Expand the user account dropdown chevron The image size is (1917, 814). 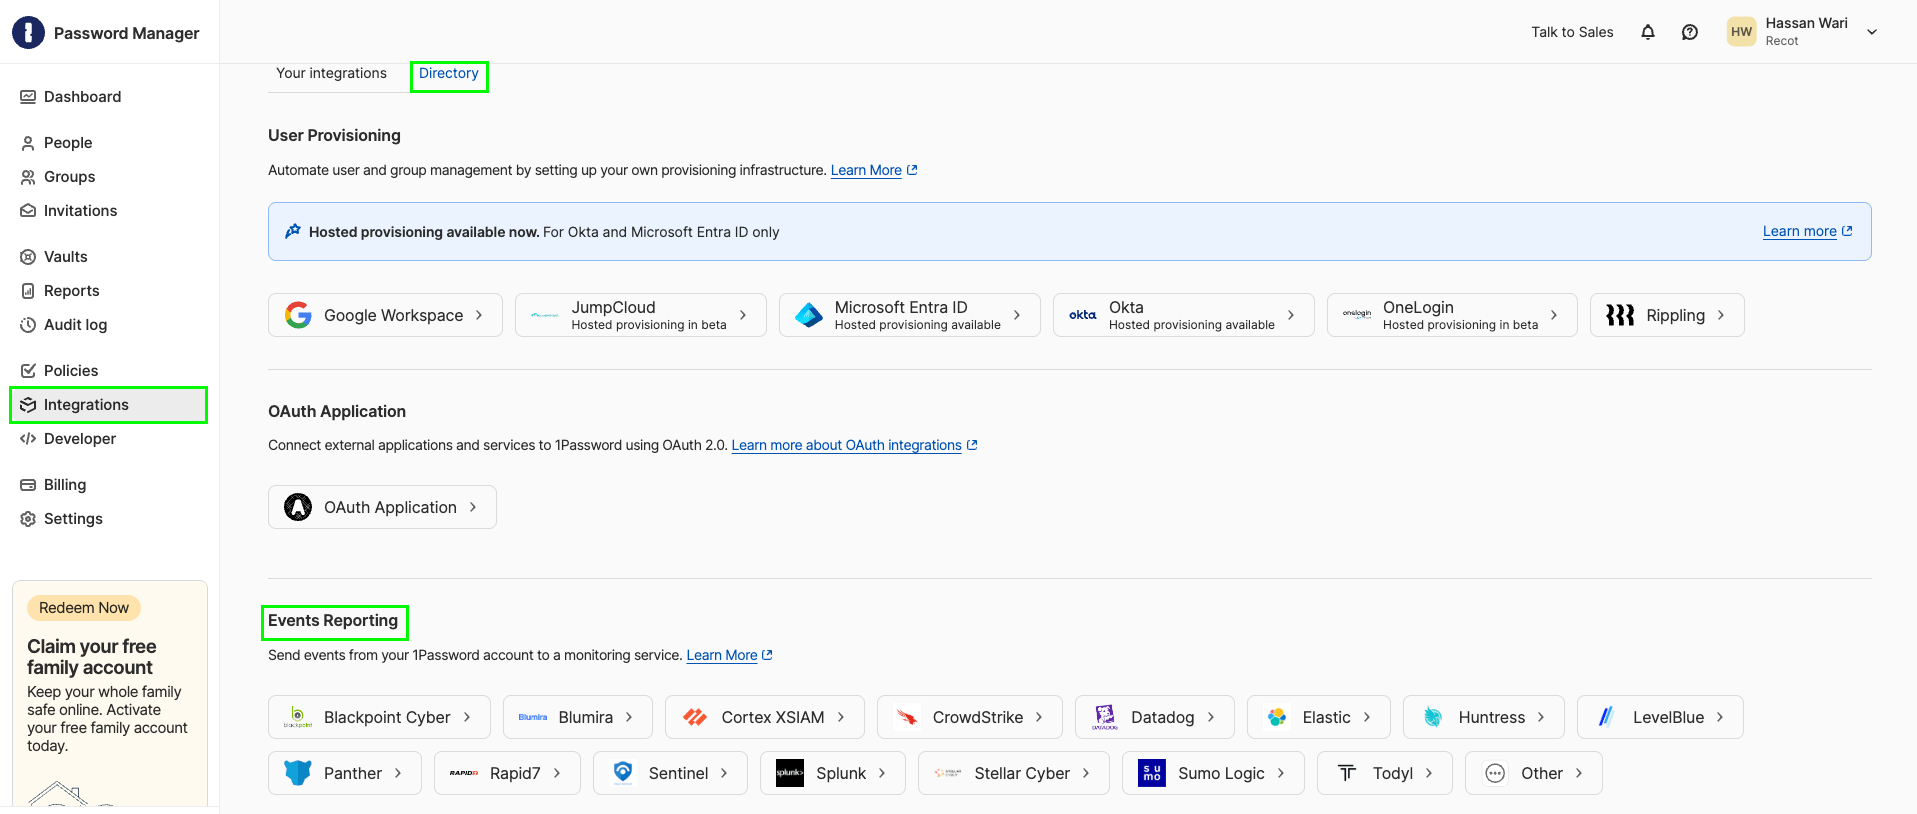pyautogui.click(x=1872, y=32)
